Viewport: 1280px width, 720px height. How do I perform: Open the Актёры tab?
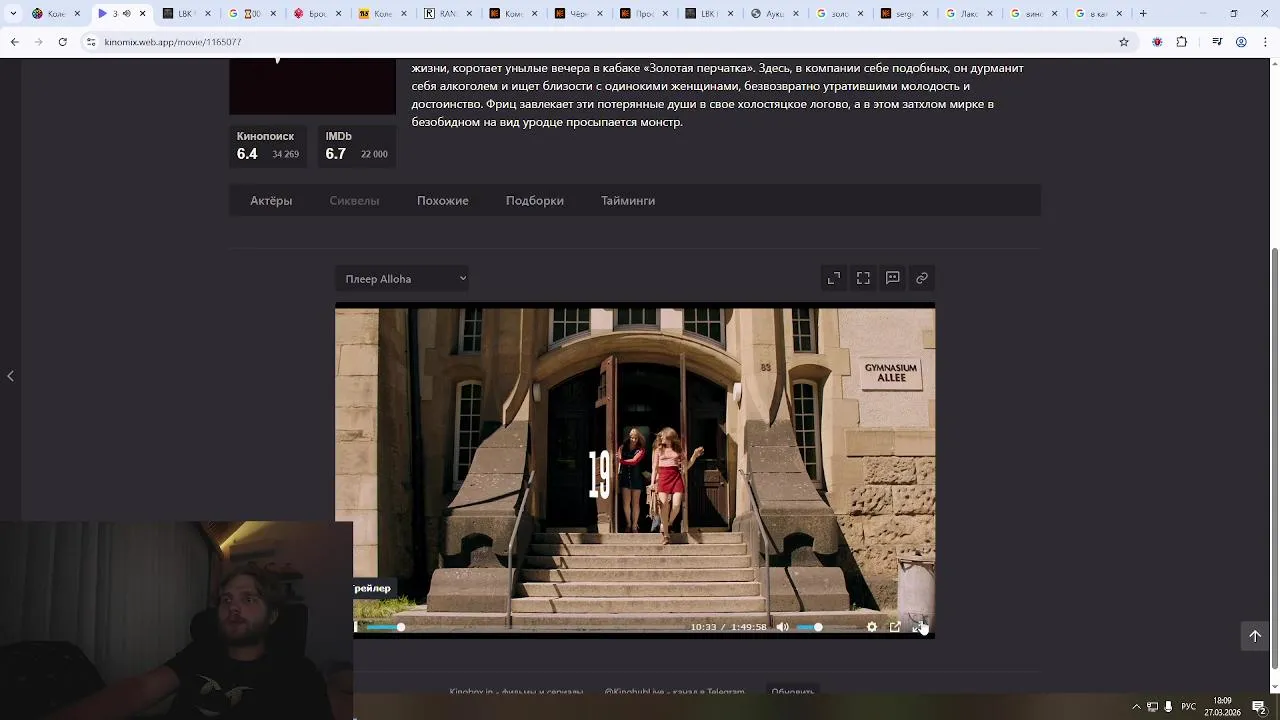[x=271, y=201]
